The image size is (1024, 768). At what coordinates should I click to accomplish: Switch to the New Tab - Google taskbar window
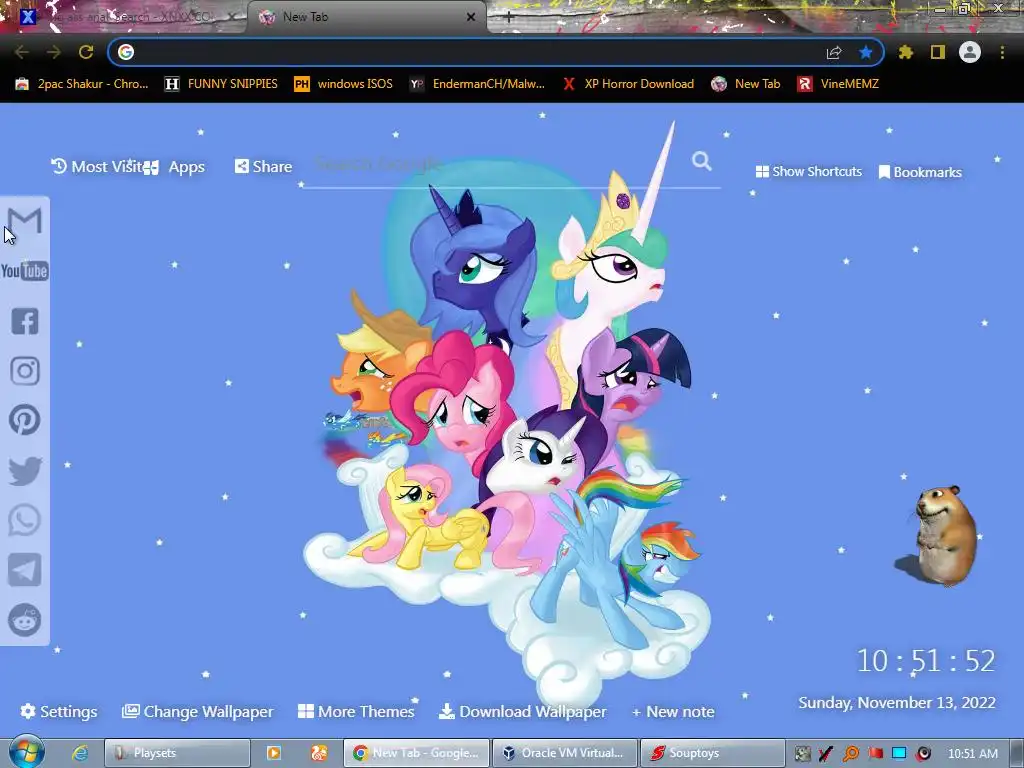tap(416, 753)
